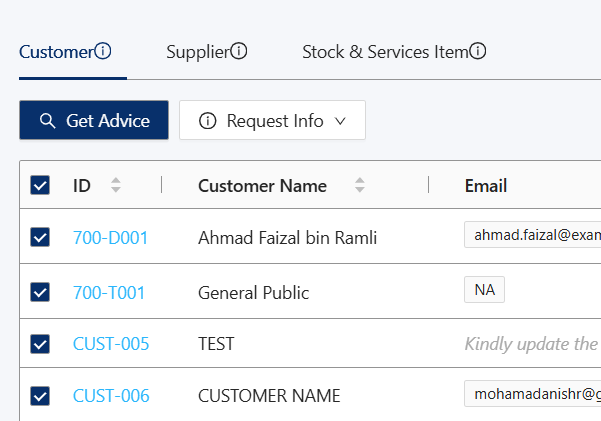Open customer ID link 700-T001
The width and height of the screenshot is (601, 421).
click(x=109, y=293)
